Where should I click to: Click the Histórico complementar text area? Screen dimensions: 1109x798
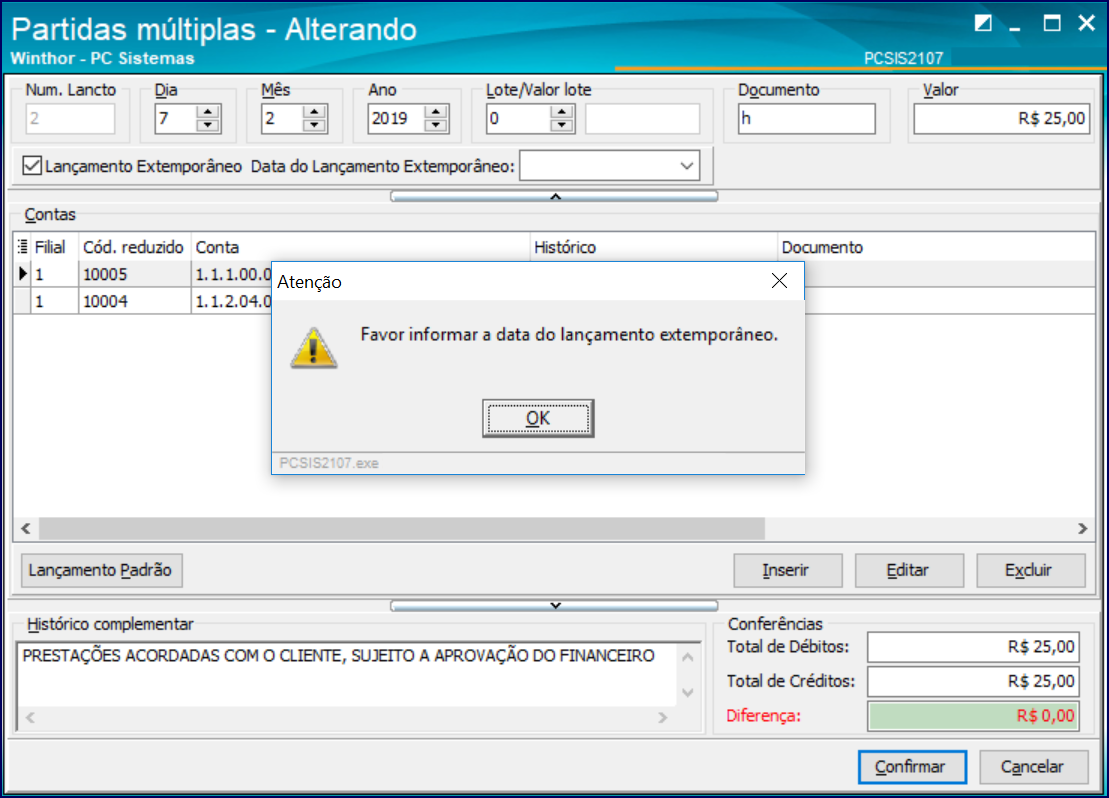347,673
